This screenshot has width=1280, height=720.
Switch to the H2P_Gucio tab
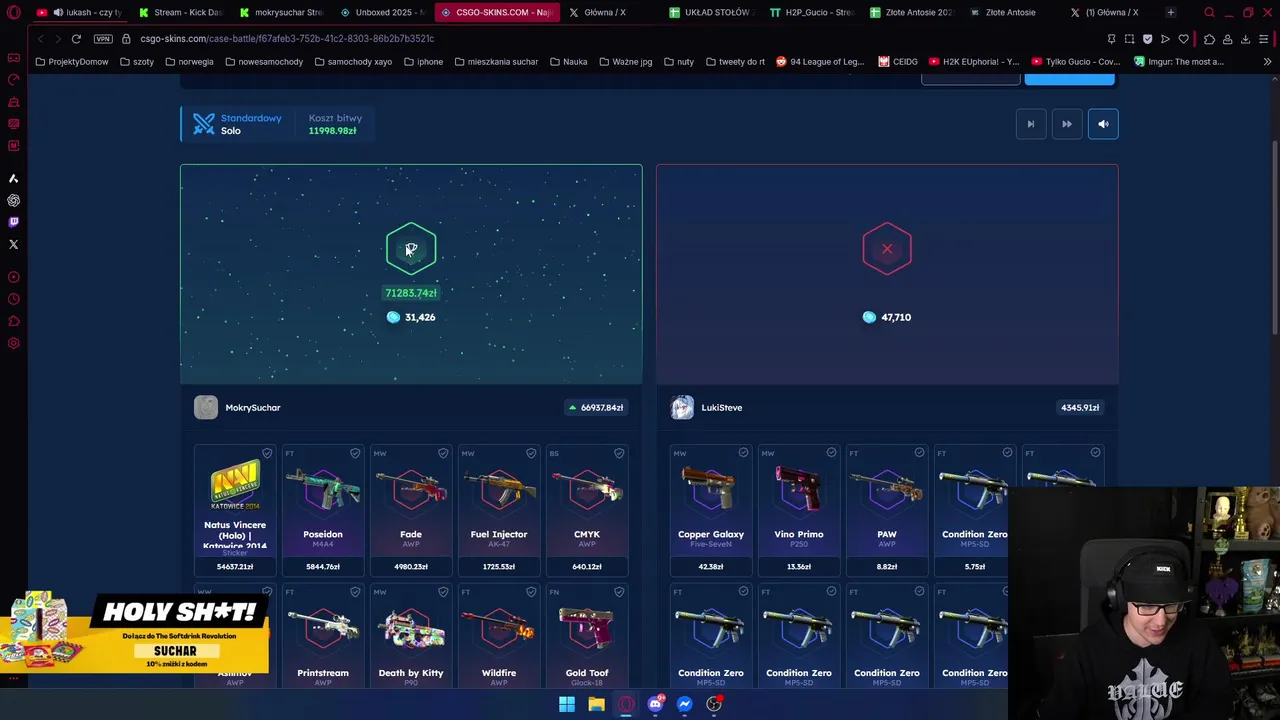click(811, 13)
